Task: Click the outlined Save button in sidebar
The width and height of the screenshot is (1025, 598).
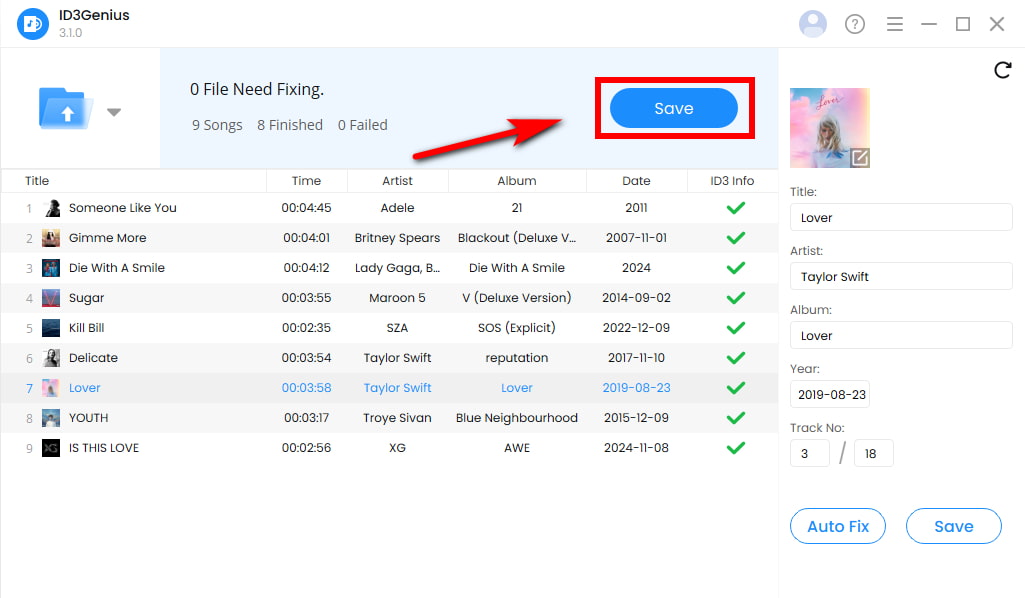Action: [x=953, y=526]
